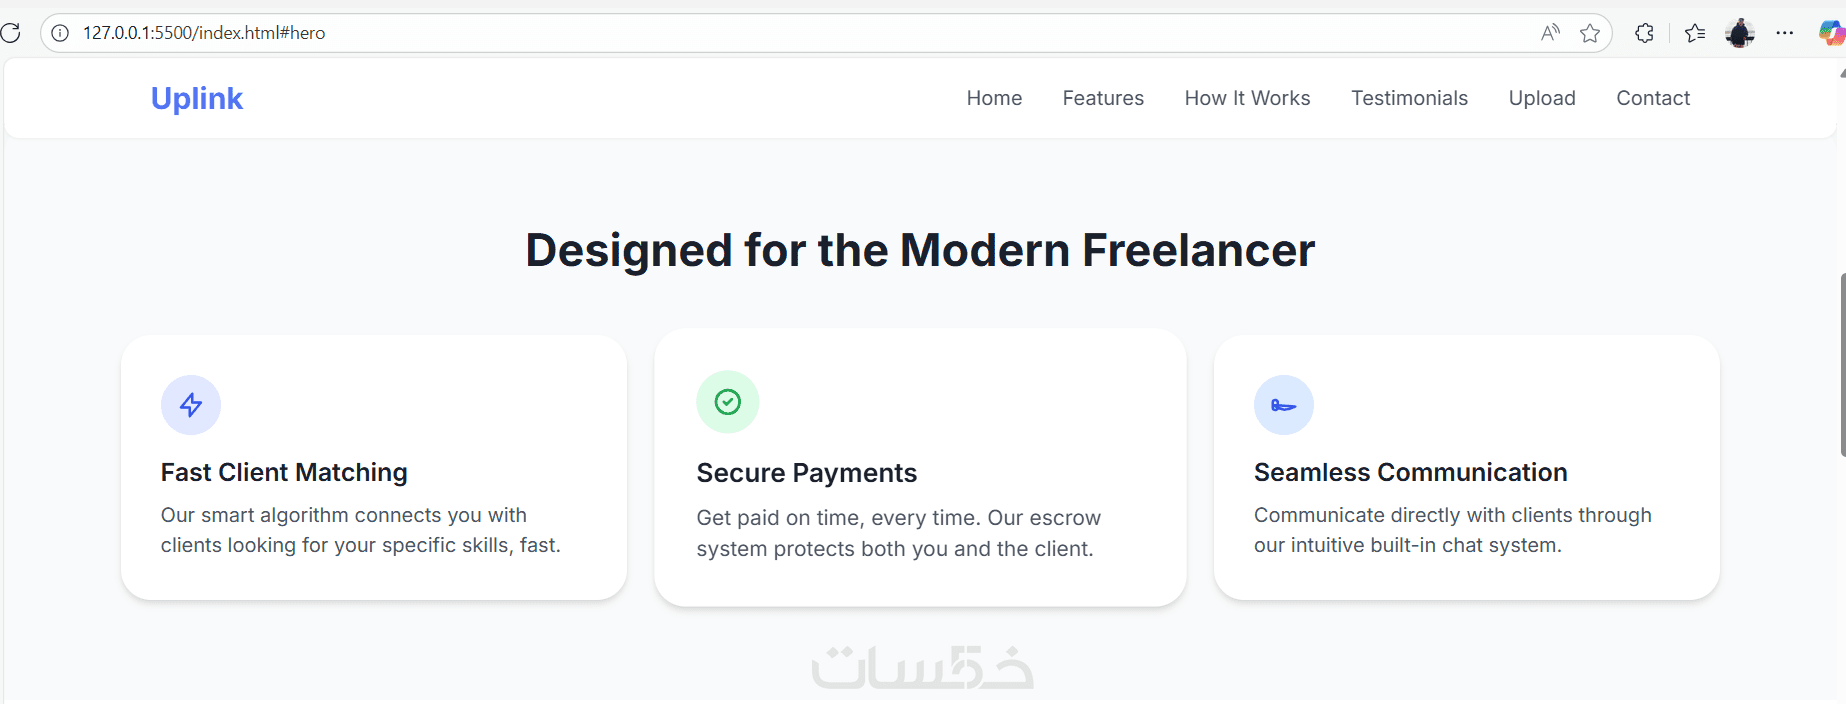Add this page to favorites
Image resolution: width=1846 pixels, height=704 pixels.
[1590, 33]
